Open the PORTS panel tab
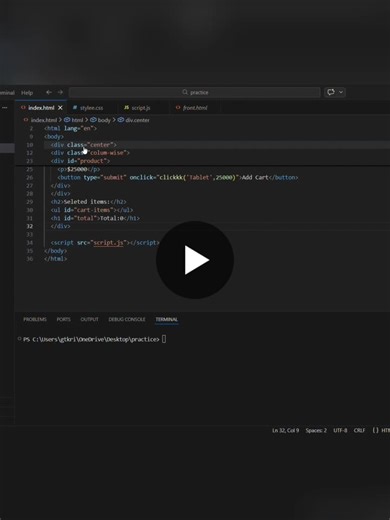 [x=63, y=319]
